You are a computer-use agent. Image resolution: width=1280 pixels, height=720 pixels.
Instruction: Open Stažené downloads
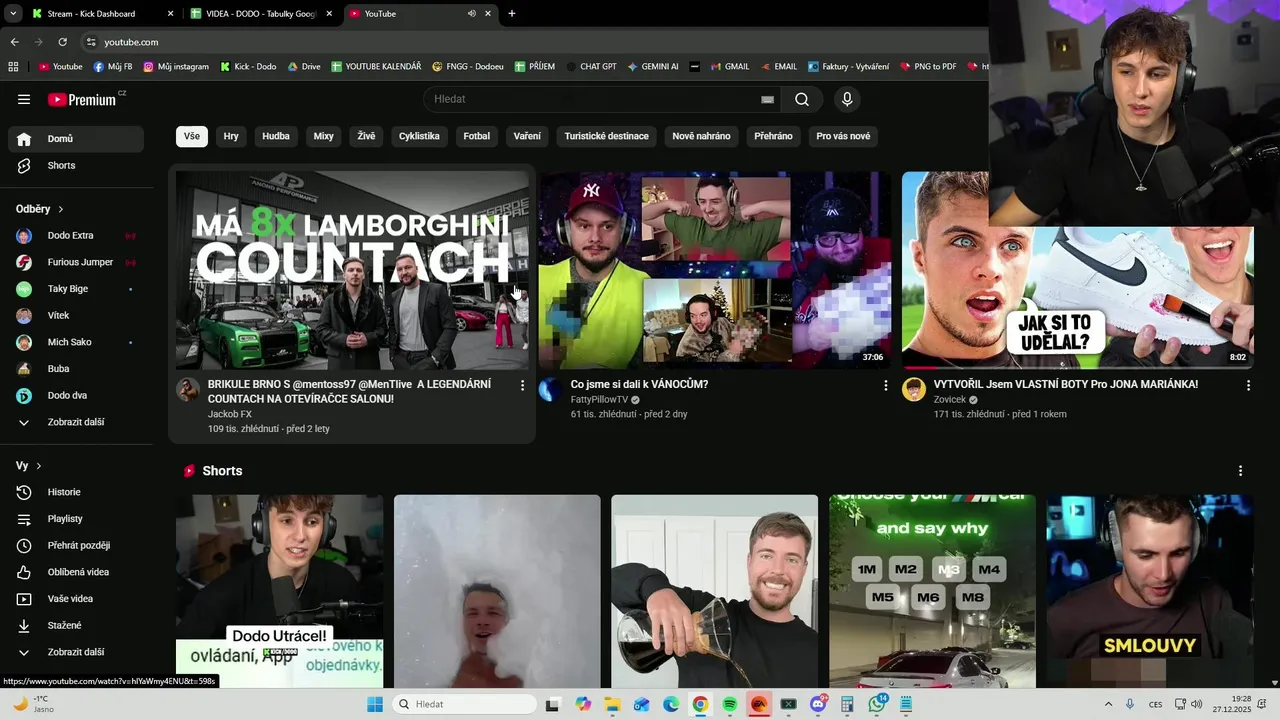pyautogui.click(x=76, y=625)
